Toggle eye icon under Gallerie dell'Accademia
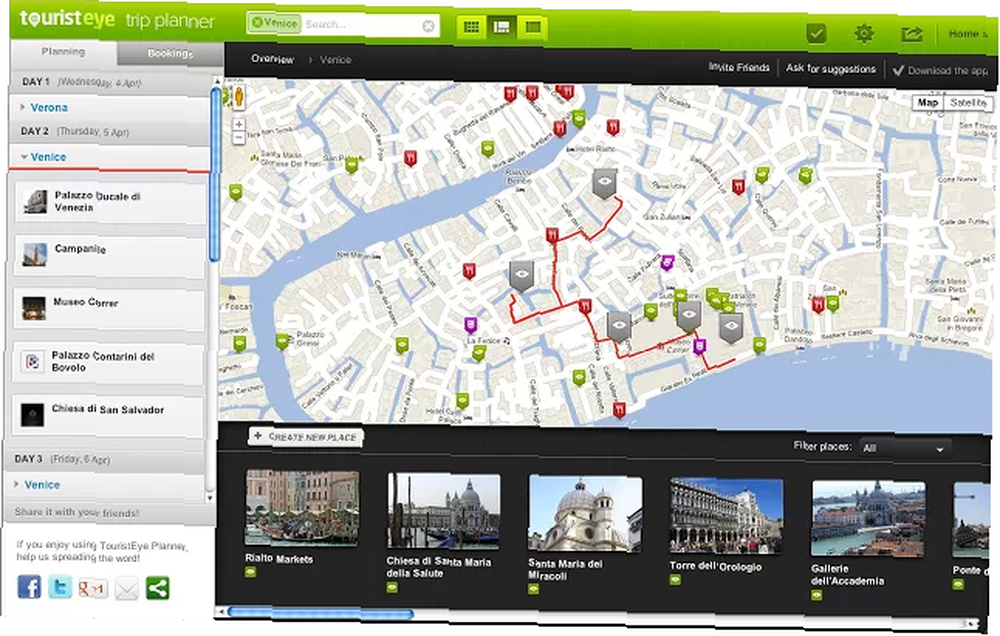Screen dimensions: 1000x636 (817, 595)
